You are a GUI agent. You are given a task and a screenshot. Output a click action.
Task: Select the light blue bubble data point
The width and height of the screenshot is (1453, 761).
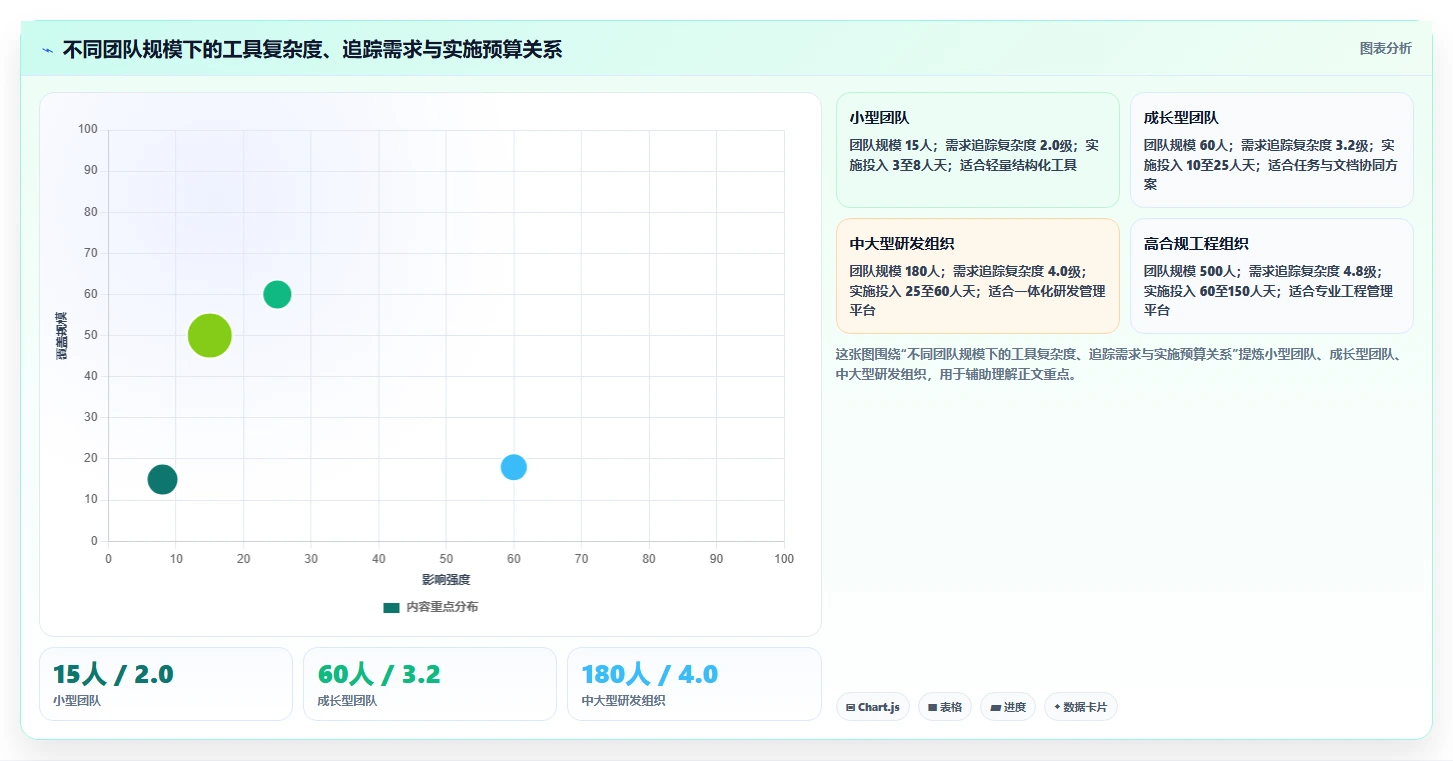tap(513, 467)
